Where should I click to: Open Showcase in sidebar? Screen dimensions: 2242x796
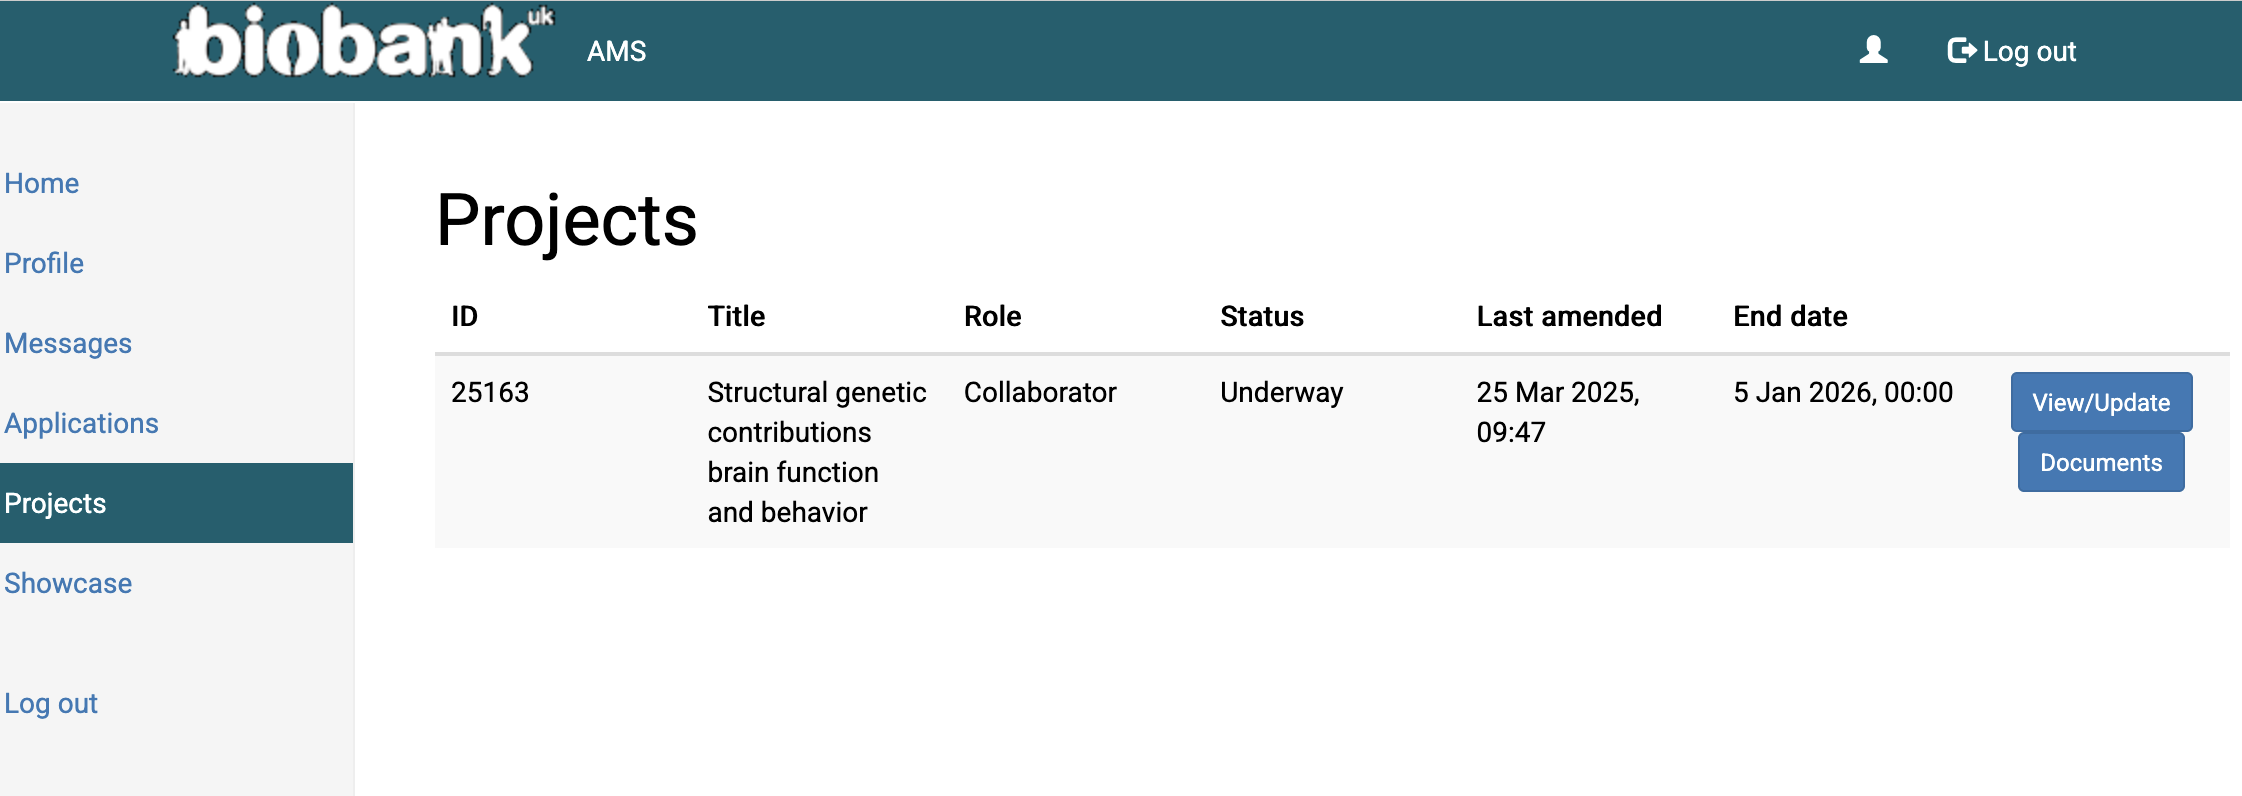[68, 583]
